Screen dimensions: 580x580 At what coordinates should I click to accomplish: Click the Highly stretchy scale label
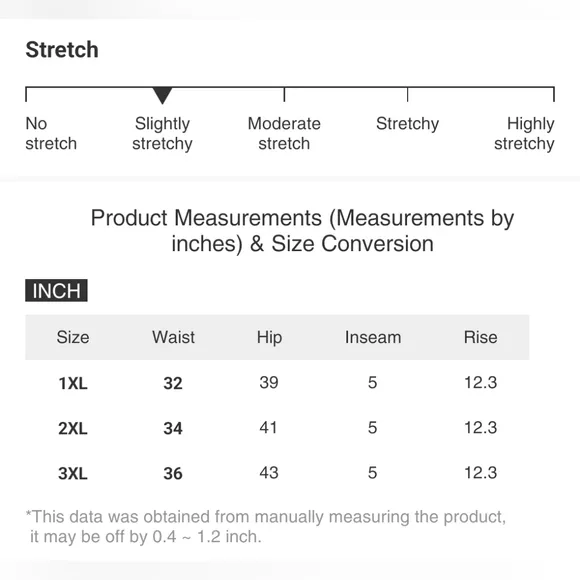524,134
